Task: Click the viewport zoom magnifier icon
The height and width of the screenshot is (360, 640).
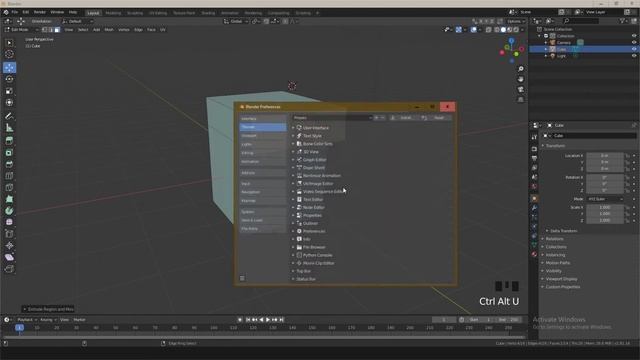Action: 521,69
